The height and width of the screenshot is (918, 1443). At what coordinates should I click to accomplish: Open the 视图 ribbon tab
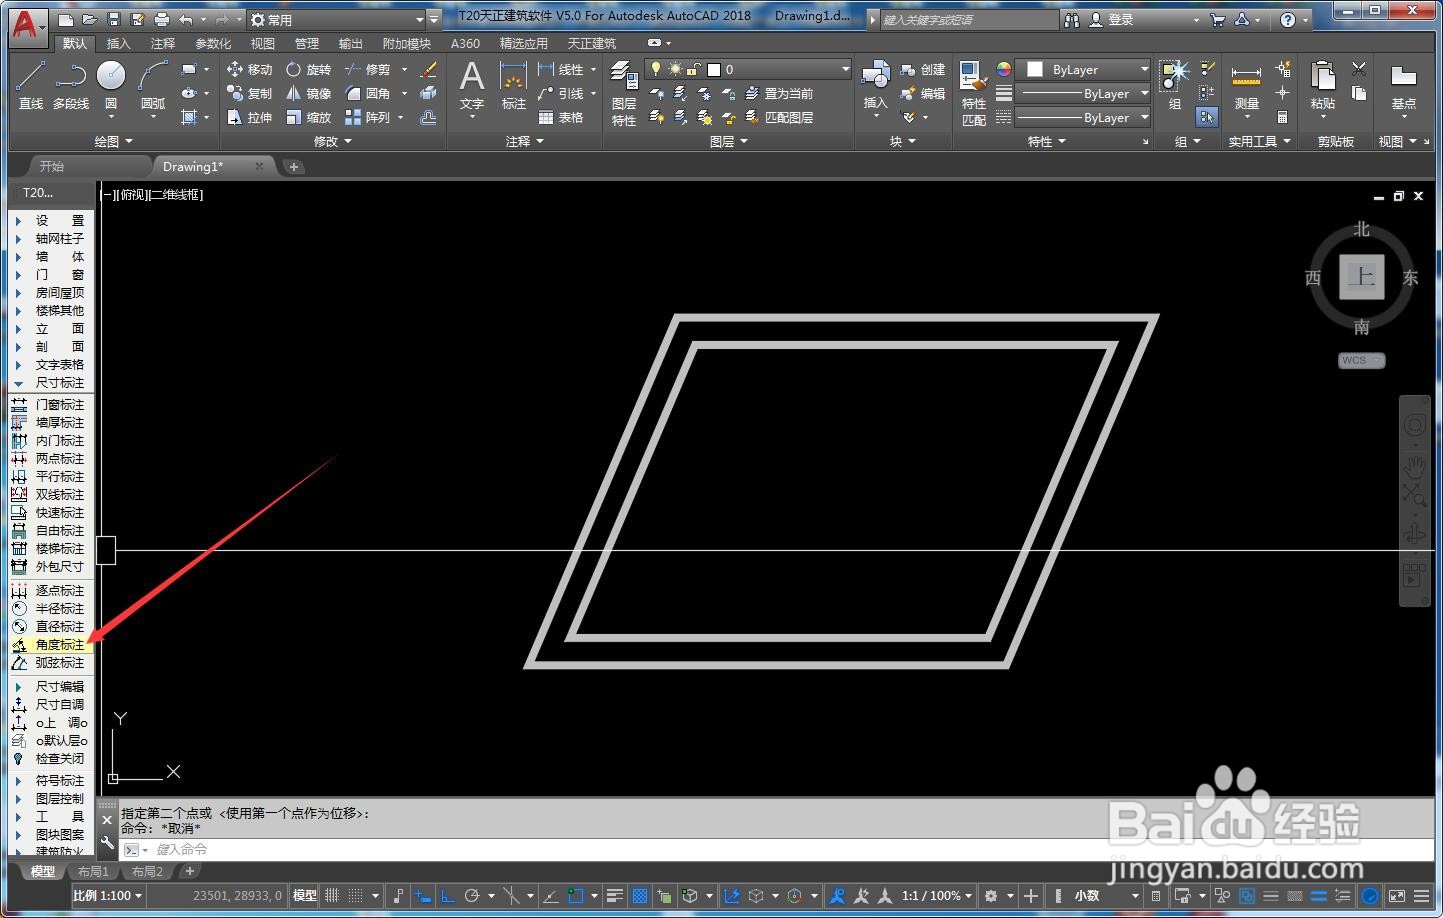pyautogui.click(x=262, y=44)
